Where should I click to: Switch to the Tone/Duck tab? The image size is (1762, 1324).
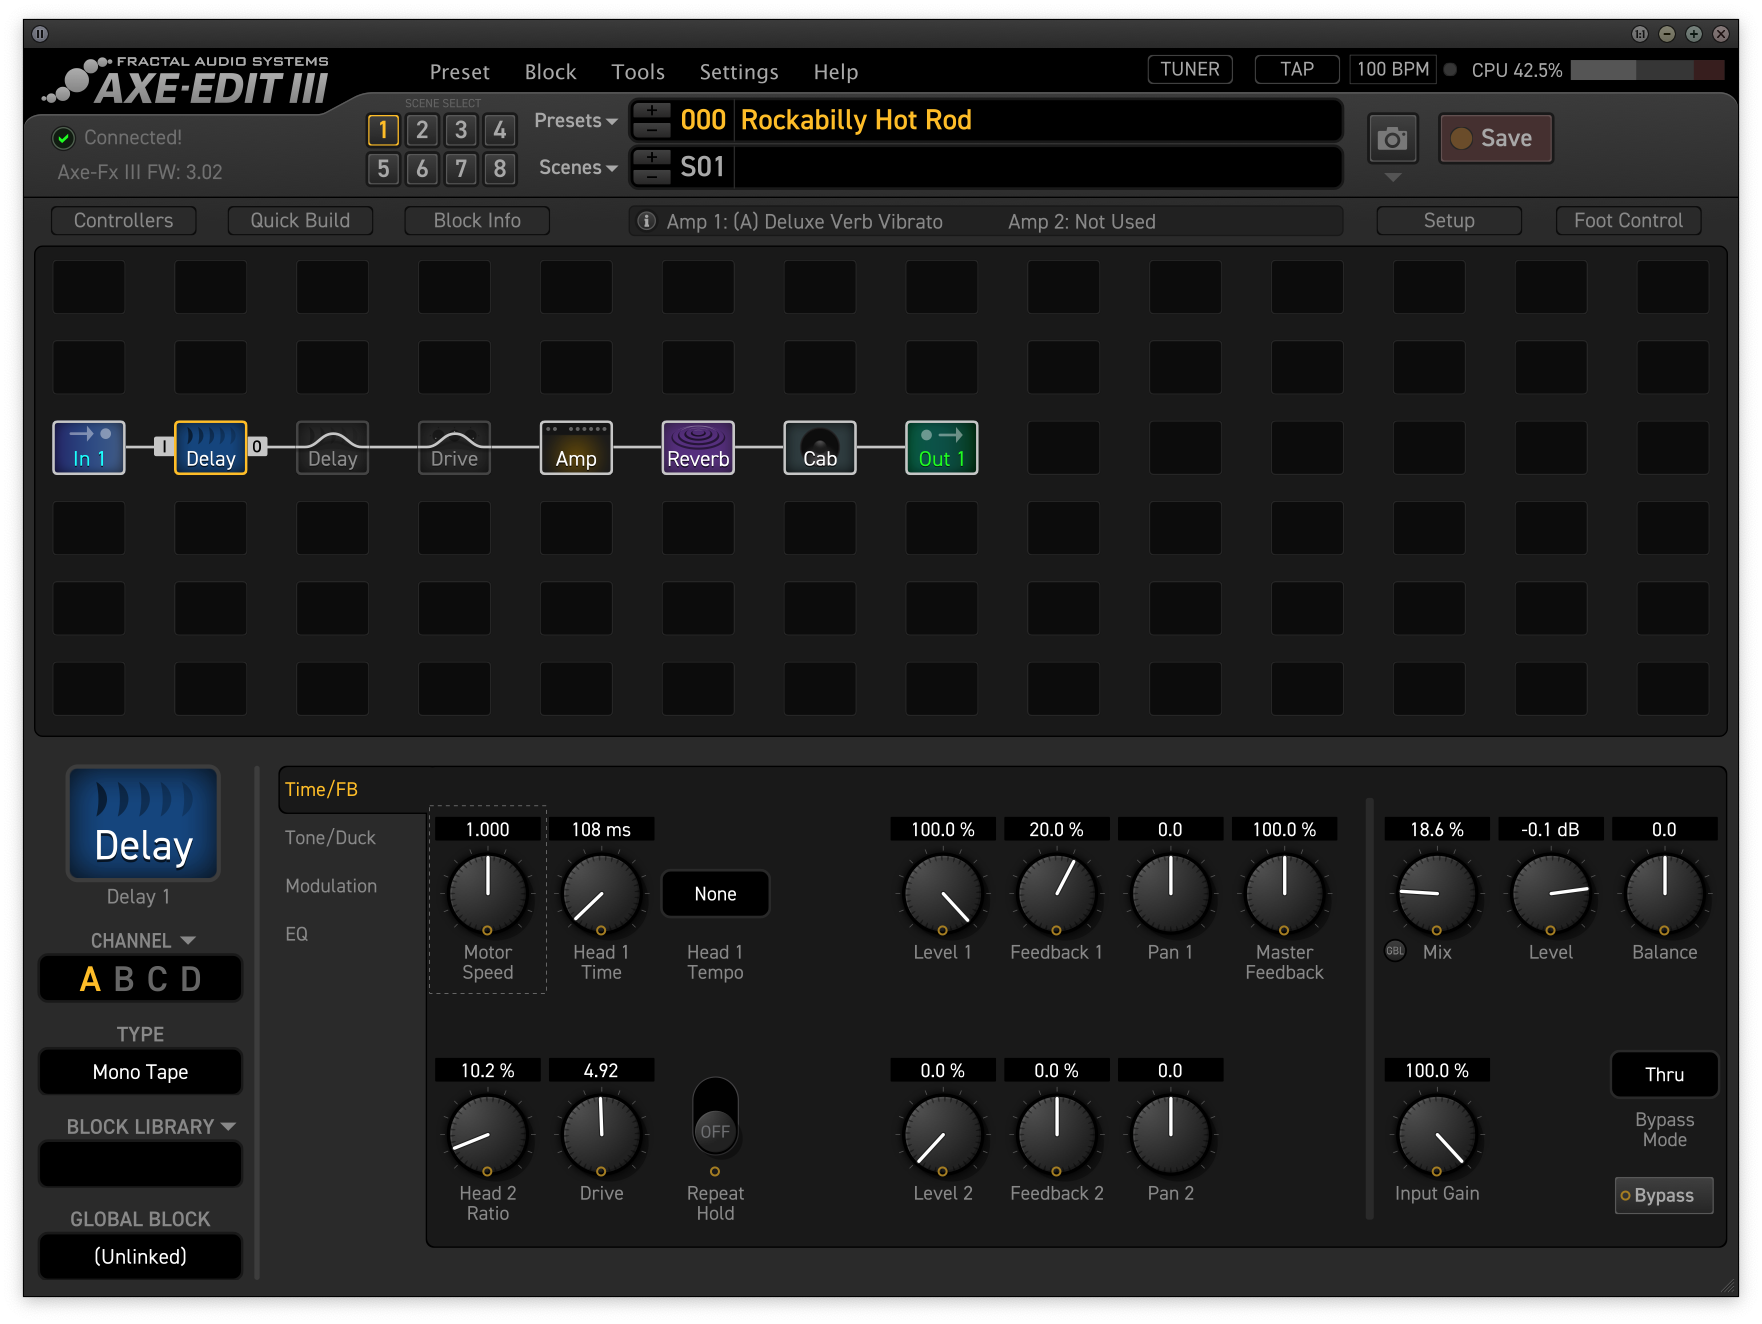click(x=330, y=837)
